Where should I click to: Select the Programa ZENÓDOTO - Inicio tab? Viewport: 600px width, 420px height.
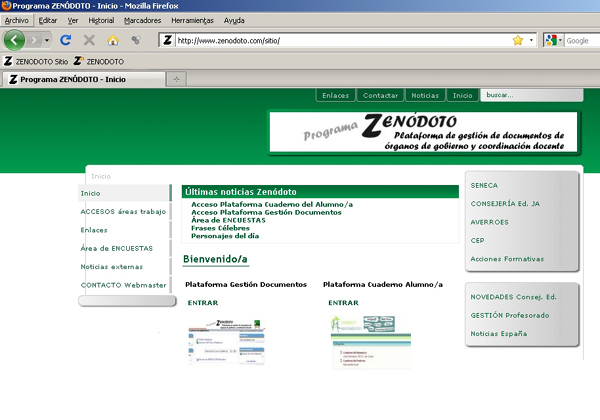(84, 79)
